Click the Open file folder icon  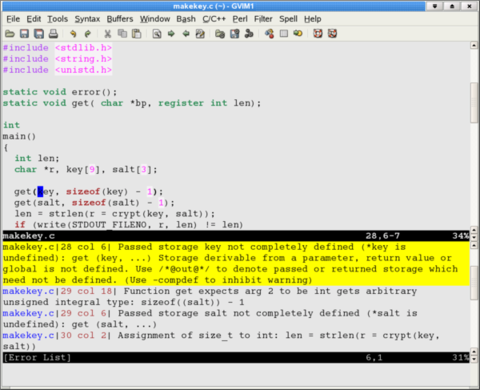(10, 34)
